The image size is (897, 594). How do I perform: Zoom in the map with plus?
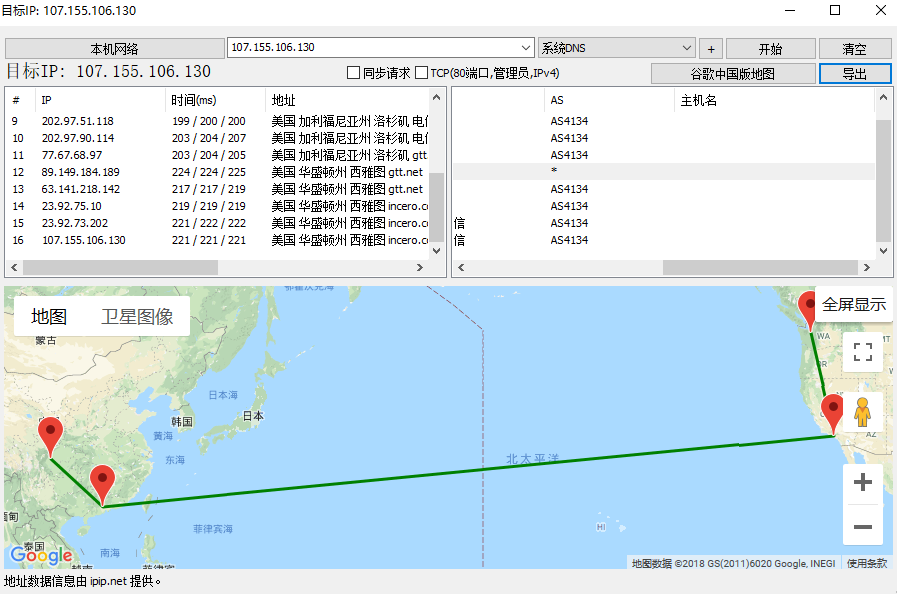click(x=863, y=482)
